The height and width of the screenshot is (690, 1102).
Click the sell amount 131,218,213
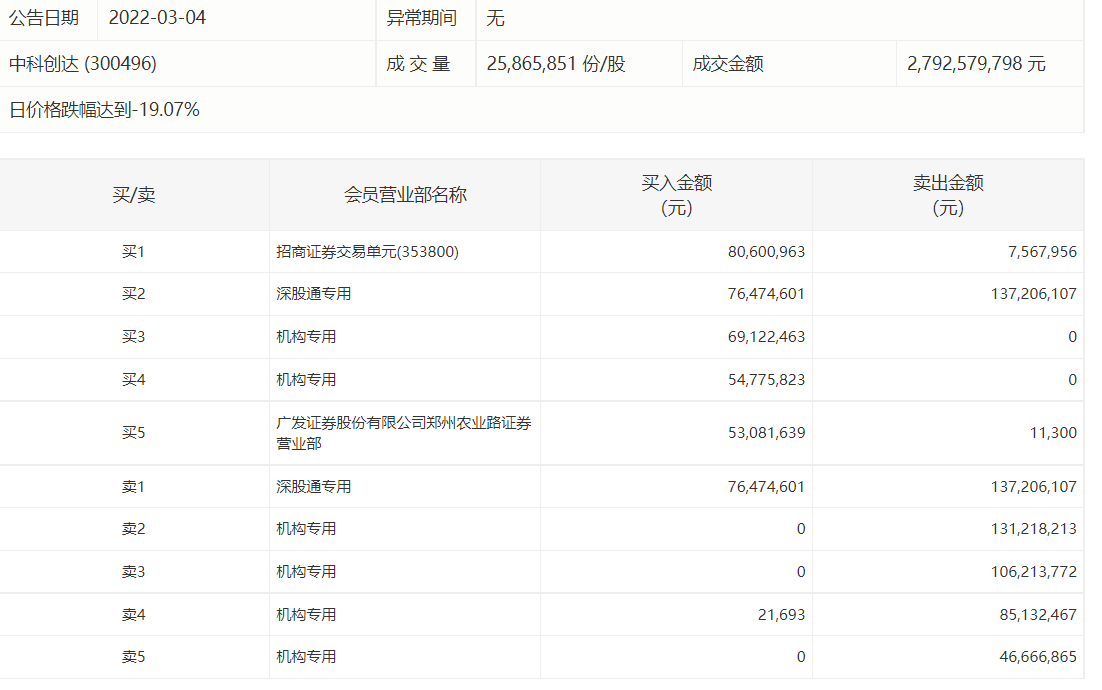1031,529
